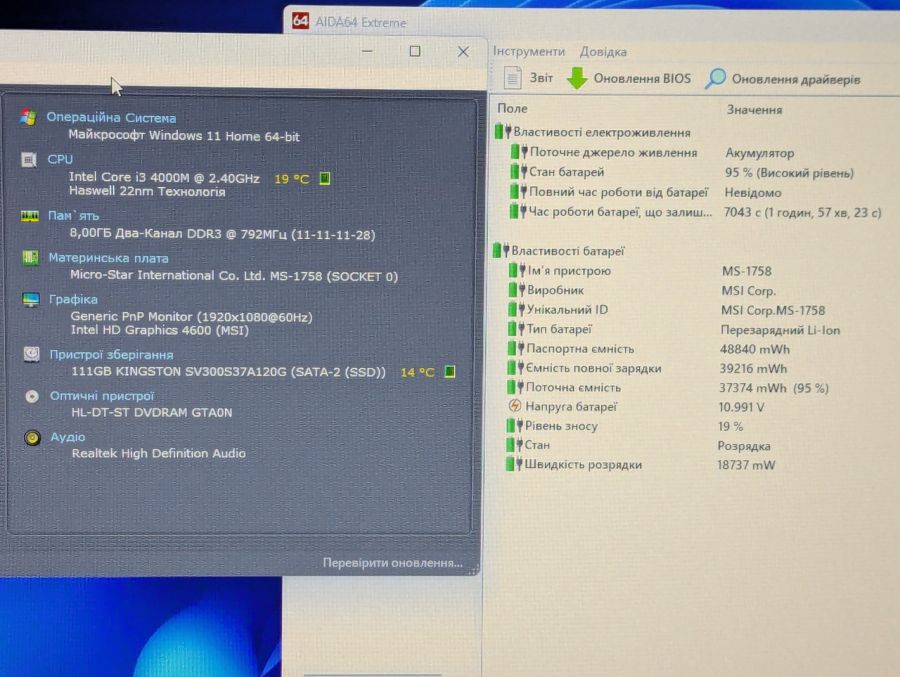The height and width of the screenshot is (677, 900).
Task: Open the CPU section link
Action: [x=60, y=159]
